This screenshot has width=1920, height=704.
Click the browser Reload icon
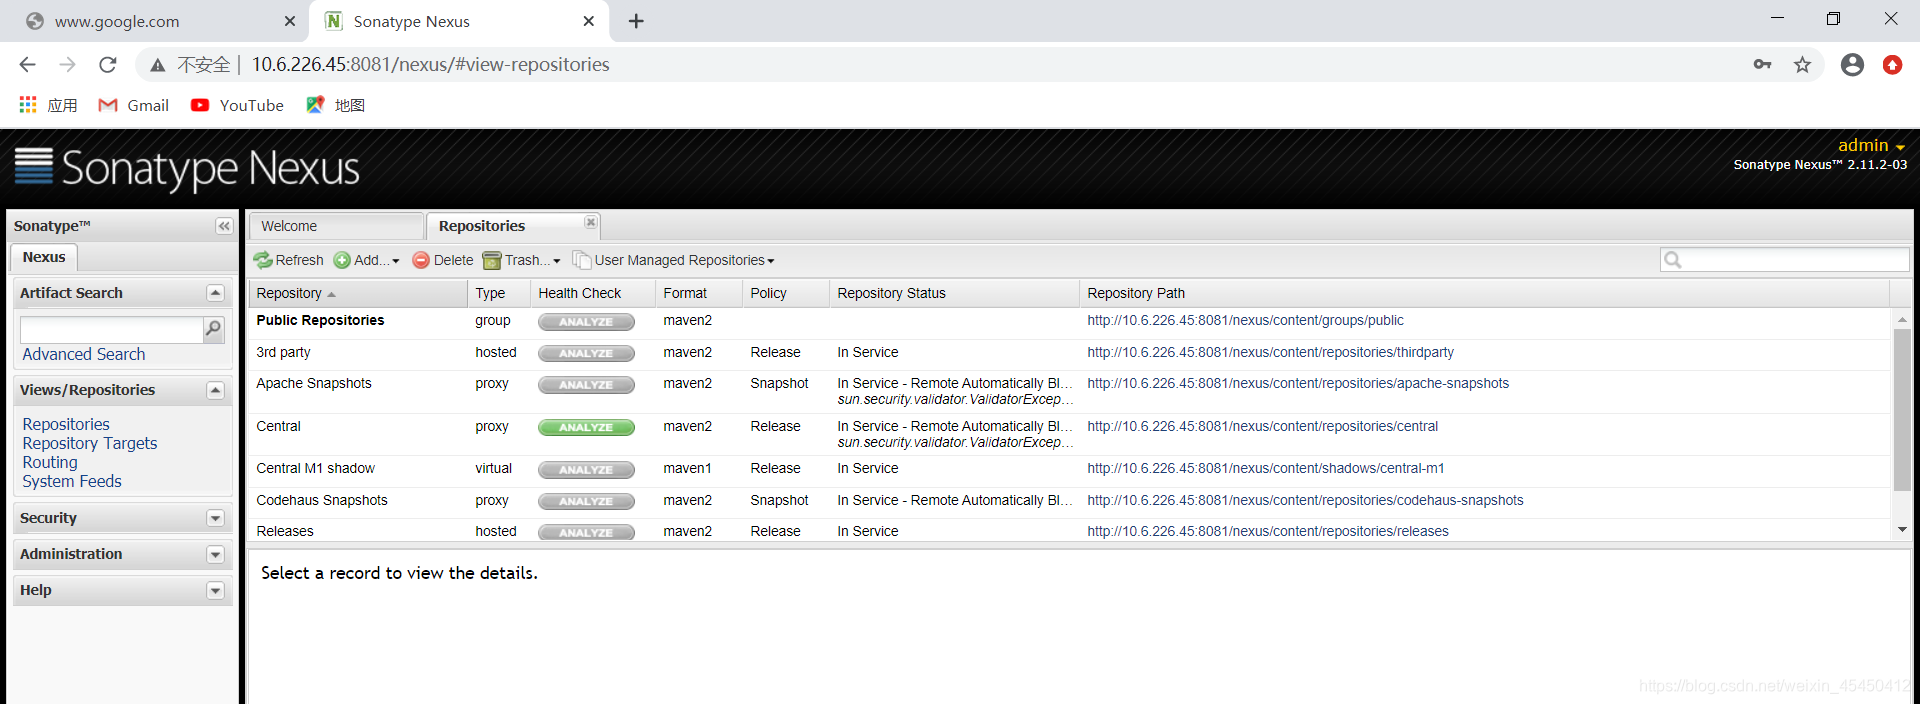pyautogui.click(x=108, y=65)
